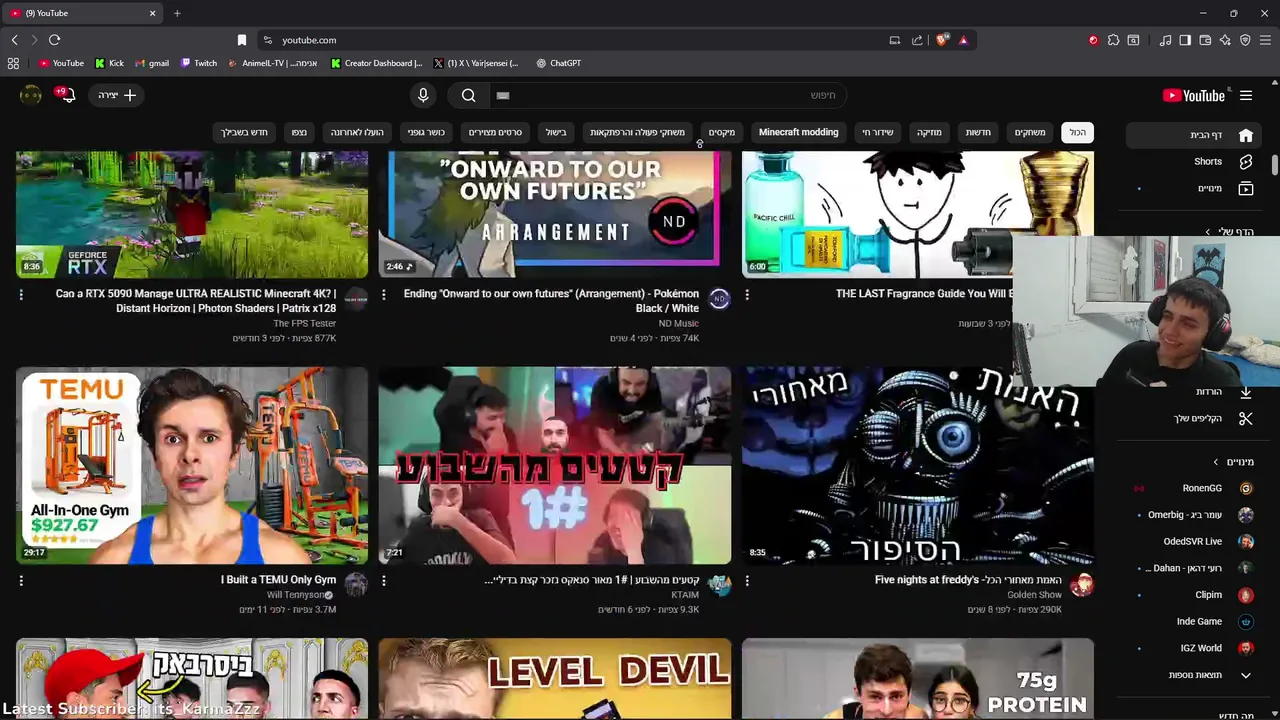Select the 'שידור חי' filter chip

[878, 132]
